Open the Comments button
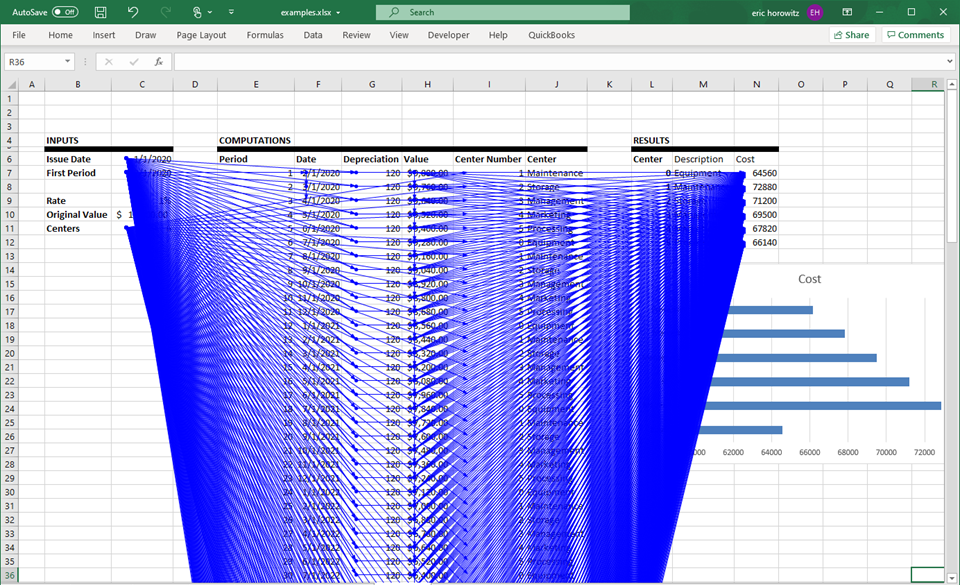 pyautogui.click(x=914, y=35)
